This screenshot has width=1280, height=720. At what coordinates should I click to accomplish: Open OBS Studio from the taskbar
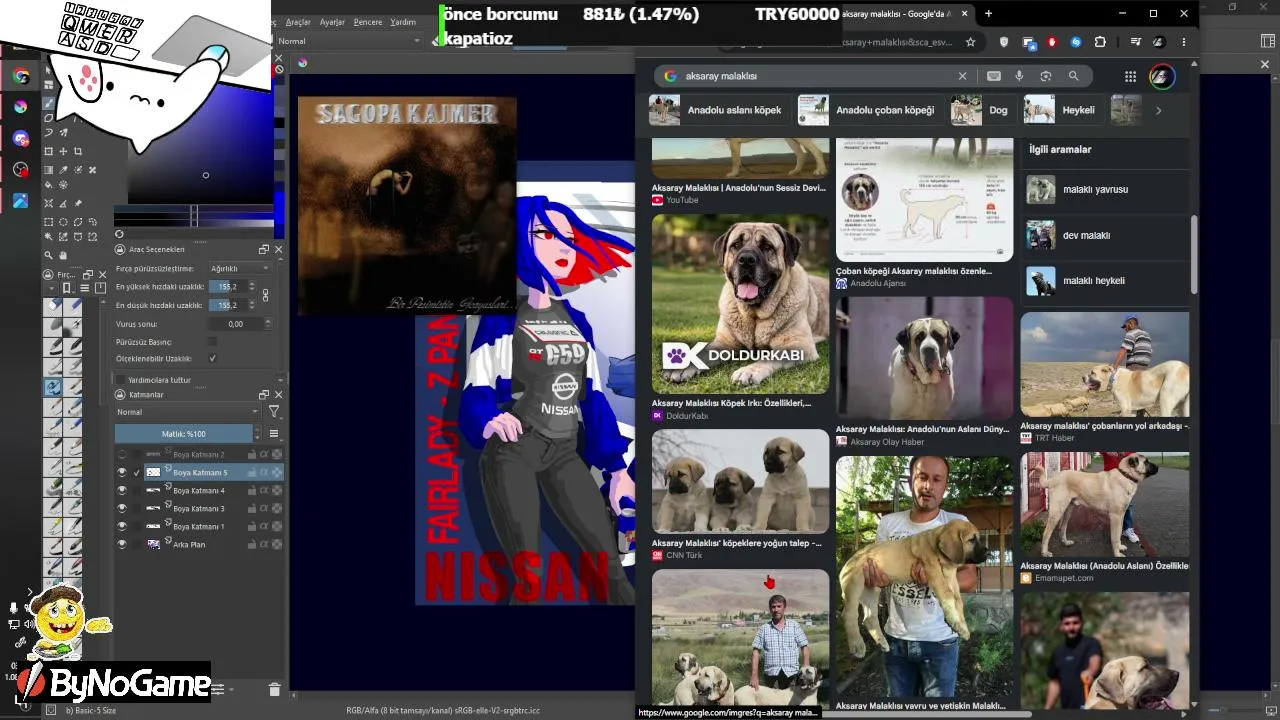pyautogui.click(x=20, y=169)
